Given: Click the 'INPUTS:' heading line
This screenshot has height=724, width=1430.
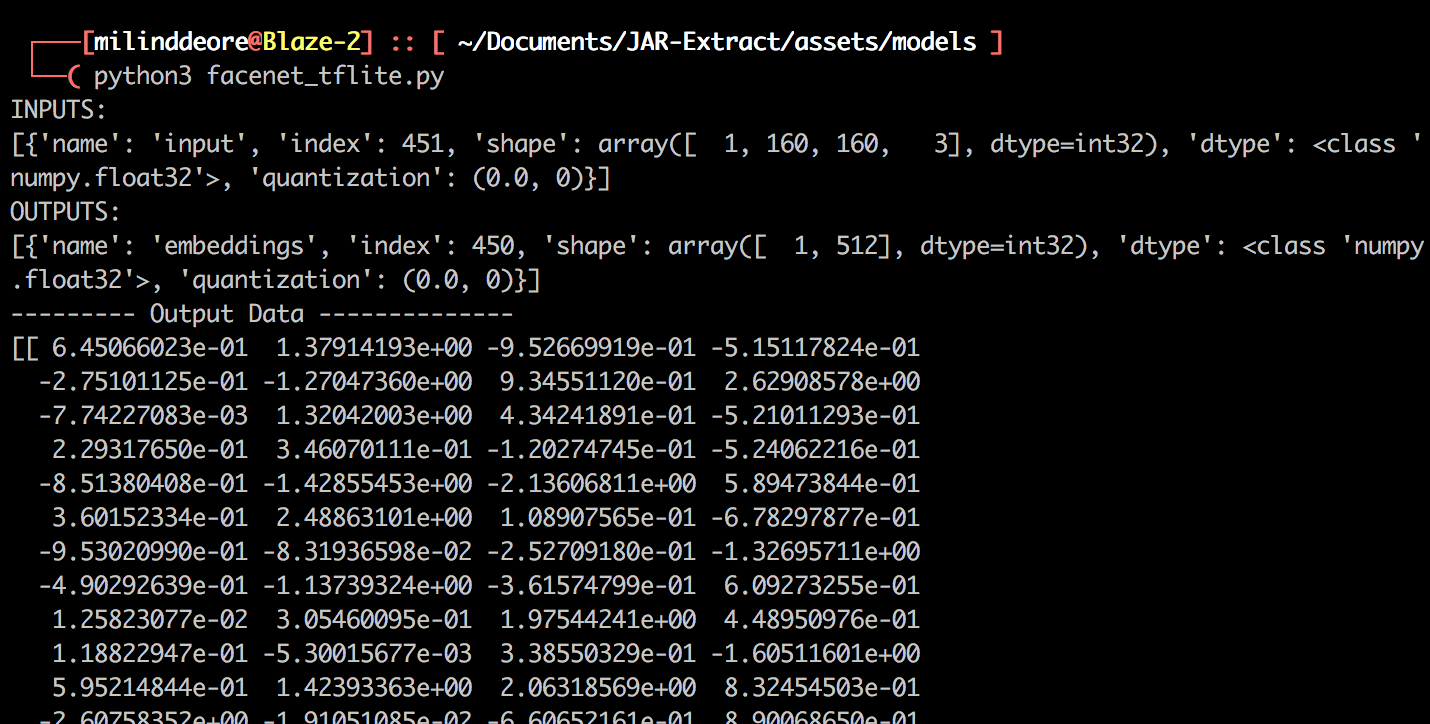Looking at the screenshot, I should point(59,110).
